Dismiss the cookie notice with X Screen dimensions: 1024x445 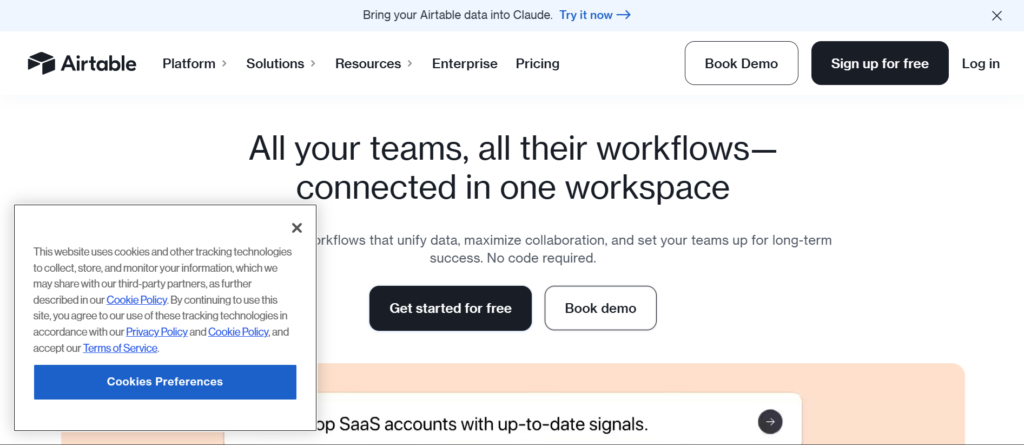tap(296, 228)
